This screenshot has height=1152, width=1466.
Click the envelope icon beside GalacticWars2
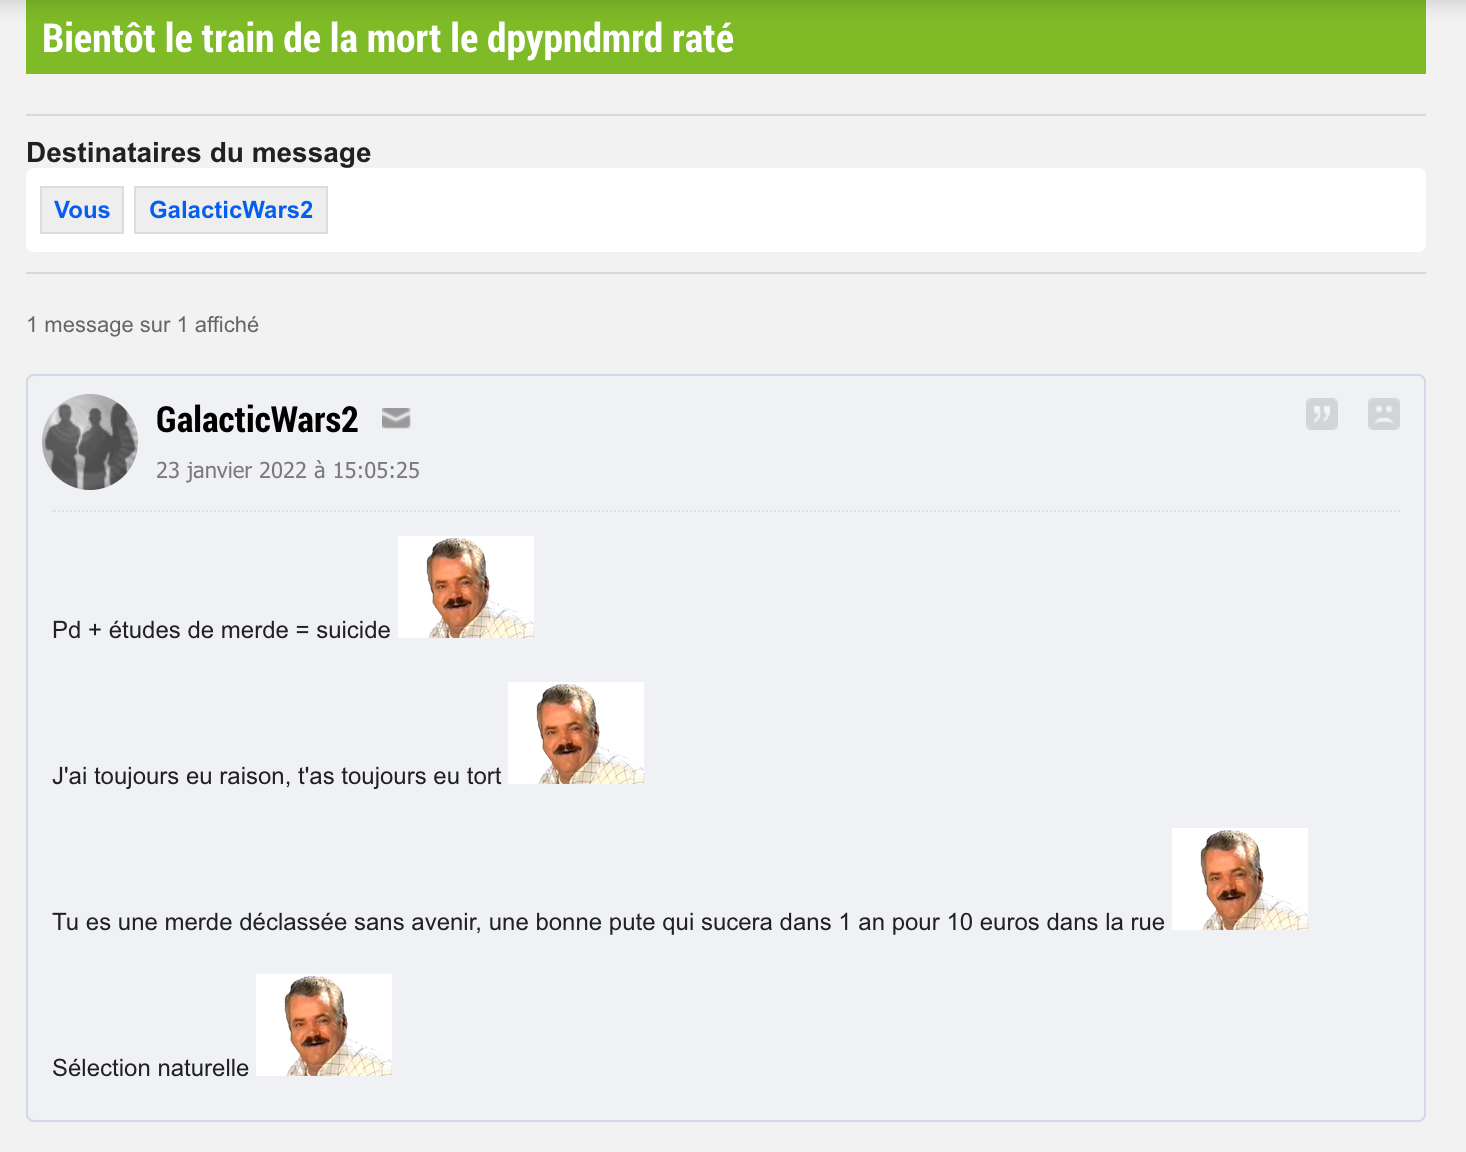pos(396,418)
